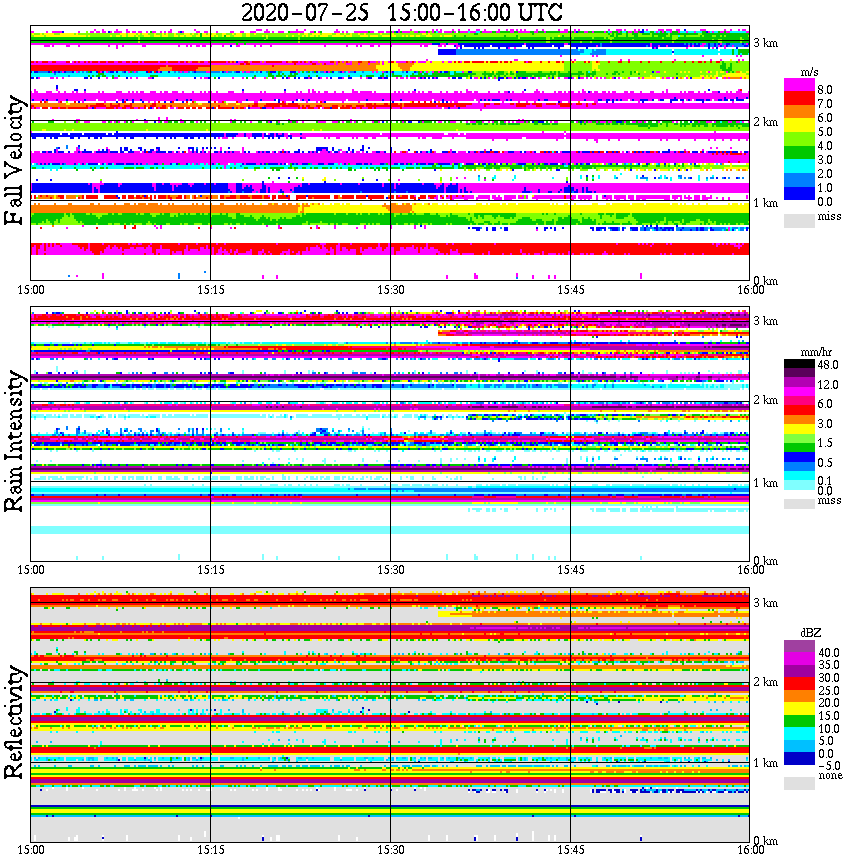Click "2 km" beside the Fall Velocity plot
850x868 pixels.
765,122
